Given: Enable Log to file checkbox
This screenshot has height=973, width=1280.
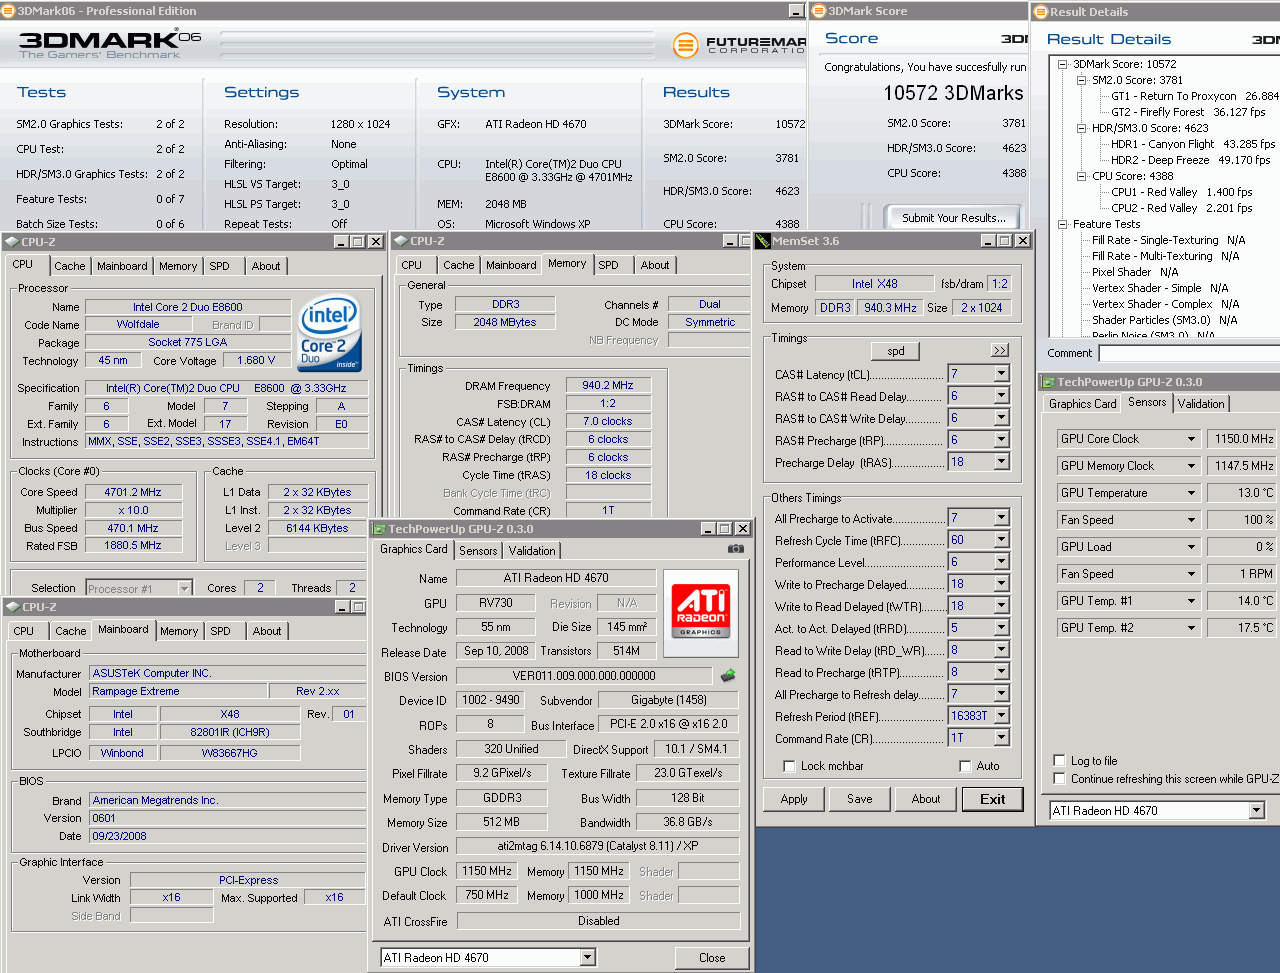Looking at the screenshot, I should [x=1060, y=761].
